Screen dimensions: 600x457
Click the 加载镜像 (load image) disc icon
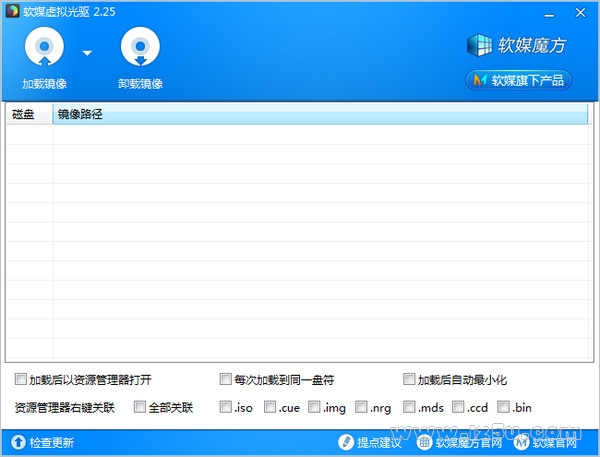[x=42, y=48]
